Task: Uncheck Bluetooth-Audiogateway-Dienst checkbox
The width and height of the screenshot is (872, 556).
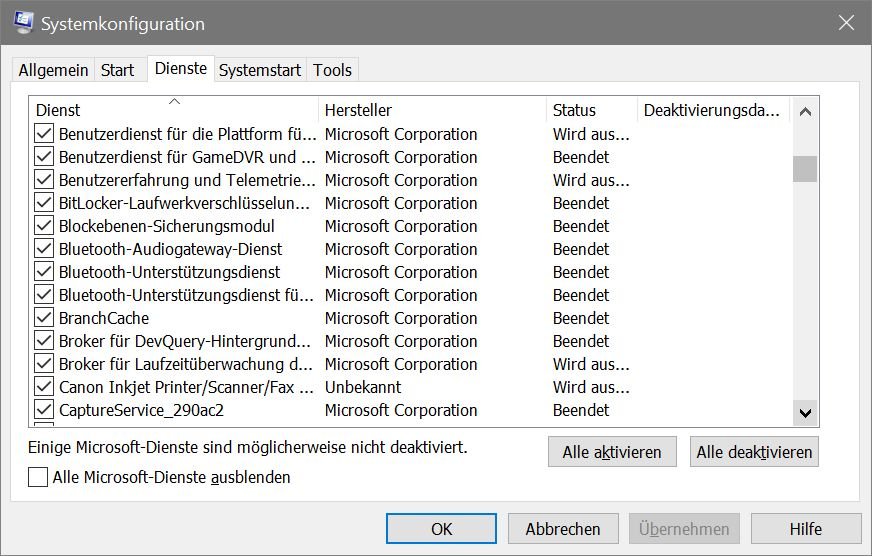Action: point(44,249)
